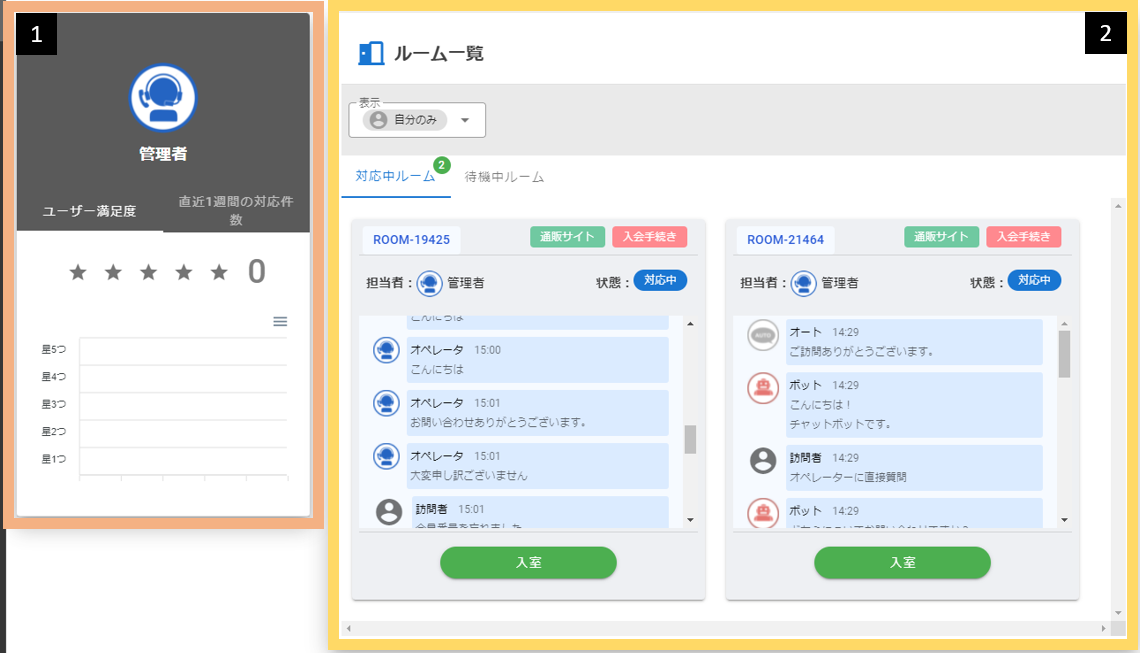
Task: Click the オート avatar in ROOM-21464 chat
Action: 763,336
